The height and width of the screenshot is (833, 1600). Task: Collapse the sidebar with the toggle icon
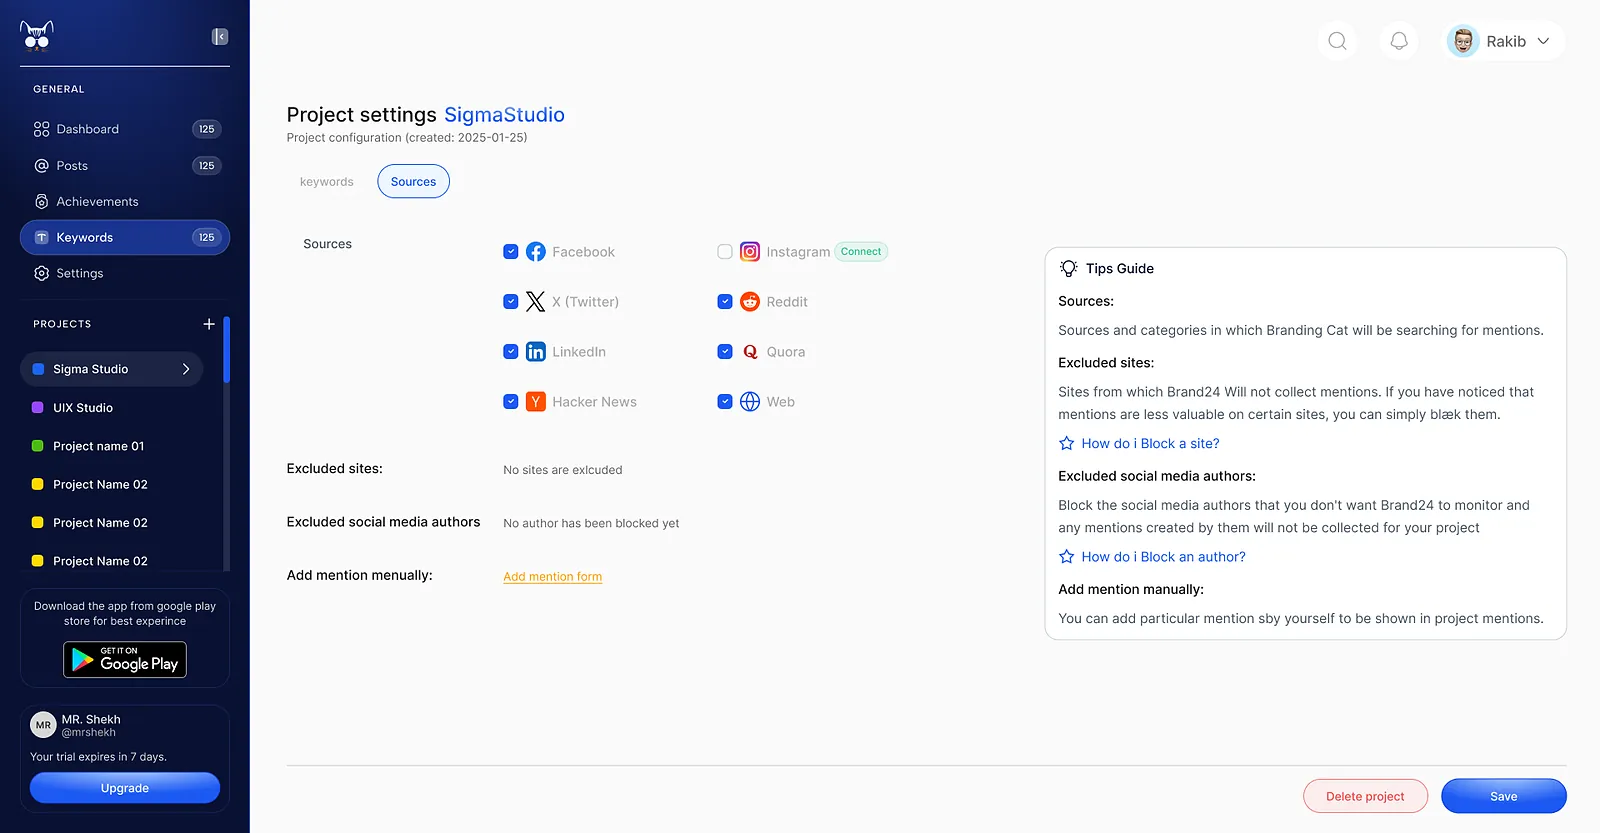[x=220, y=37]
